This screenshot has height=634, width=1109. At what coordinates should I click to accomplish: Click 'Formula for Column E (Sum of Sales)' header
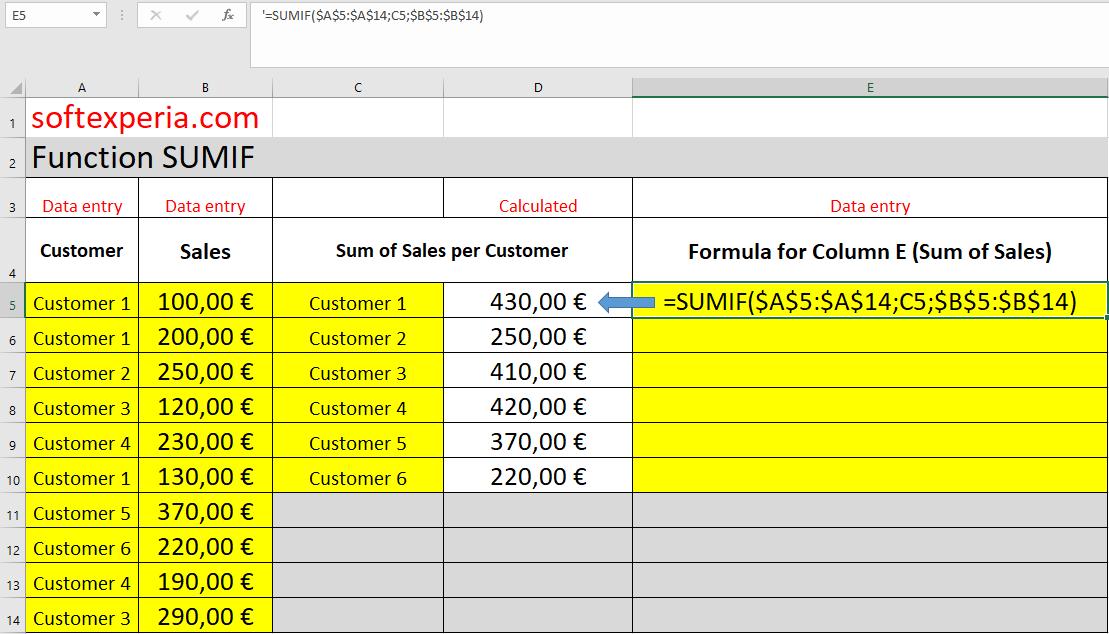[870, 250]
